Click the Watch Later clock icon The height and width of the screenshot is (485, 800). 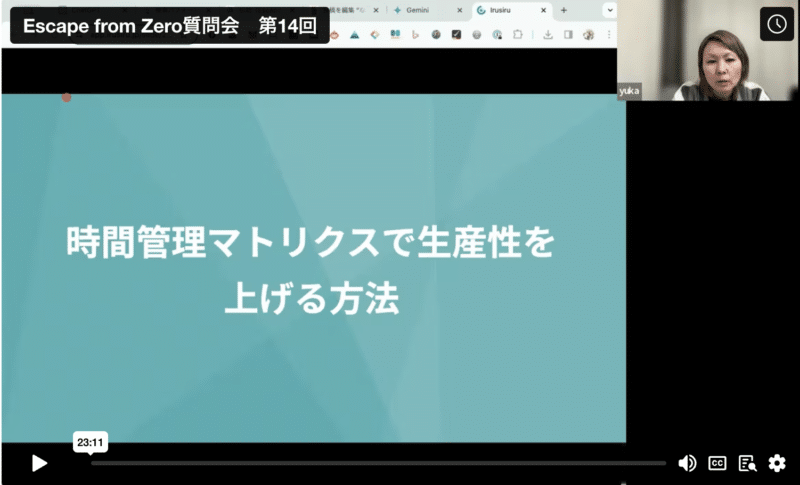click(x=777, y=24)
